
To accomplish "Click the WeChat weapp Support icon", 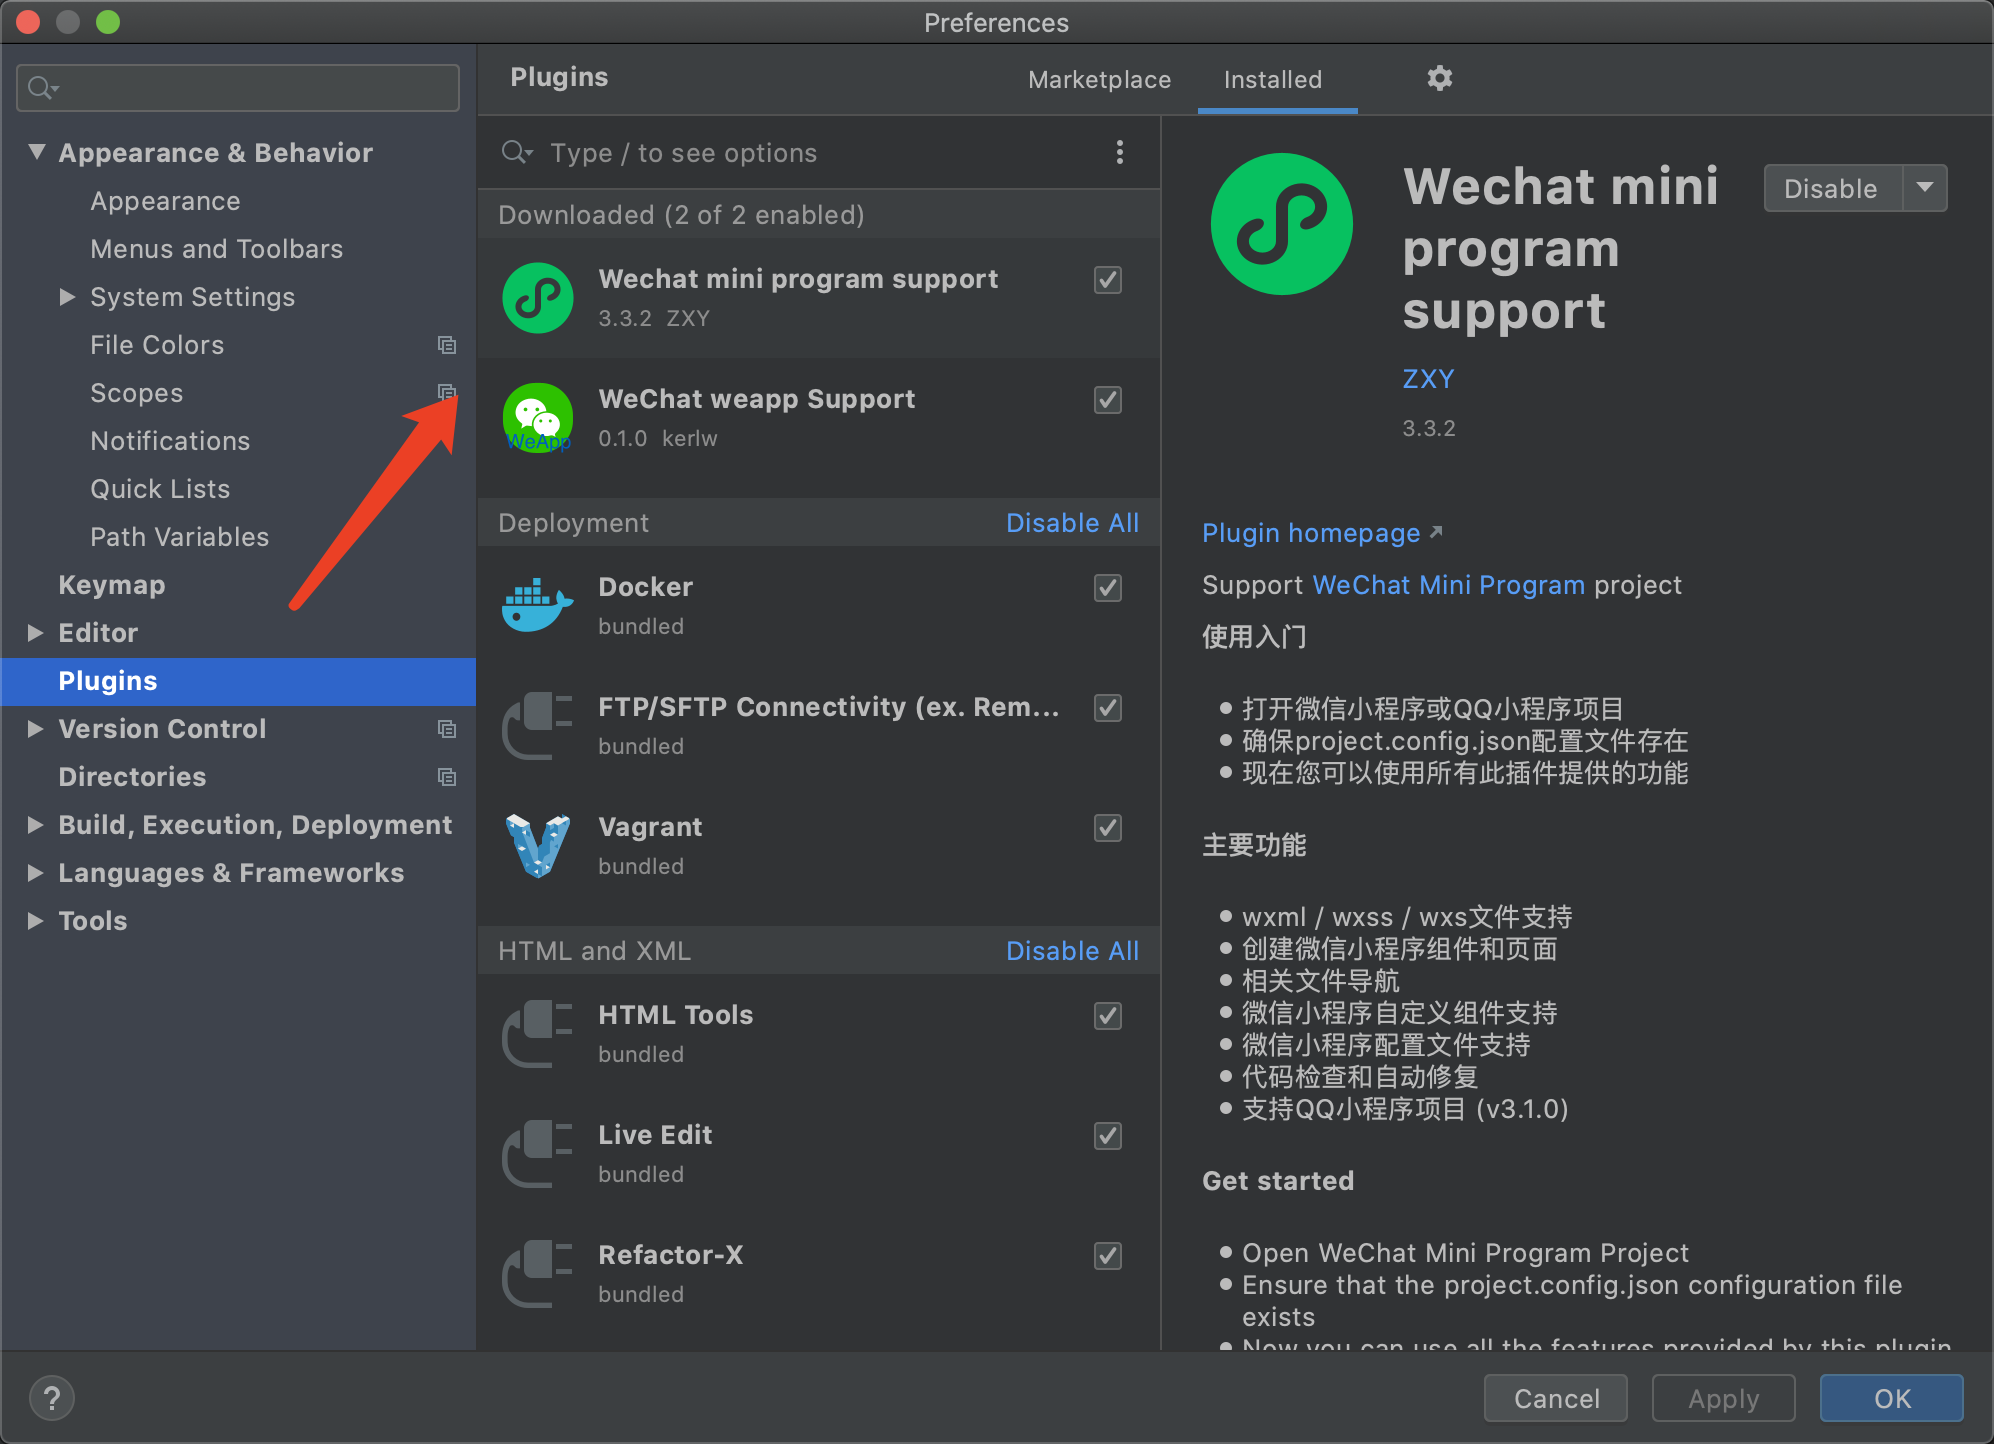I will coord(538,417).
